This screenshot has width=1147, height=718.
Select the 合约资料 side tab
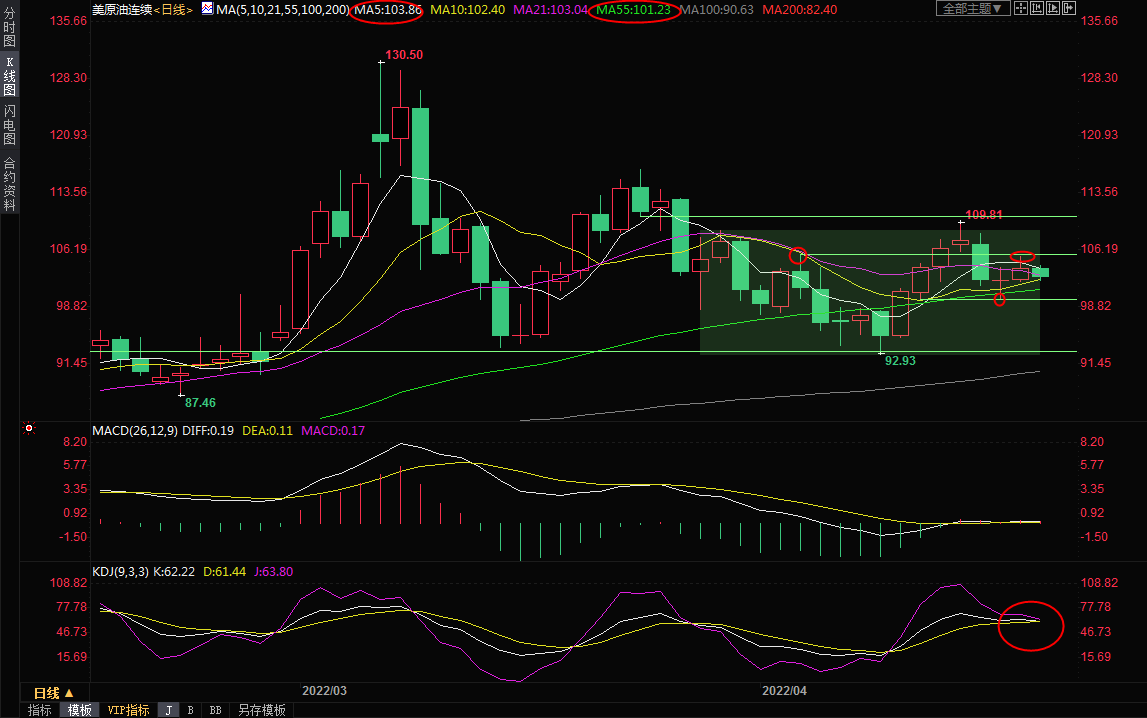point(9,184)
